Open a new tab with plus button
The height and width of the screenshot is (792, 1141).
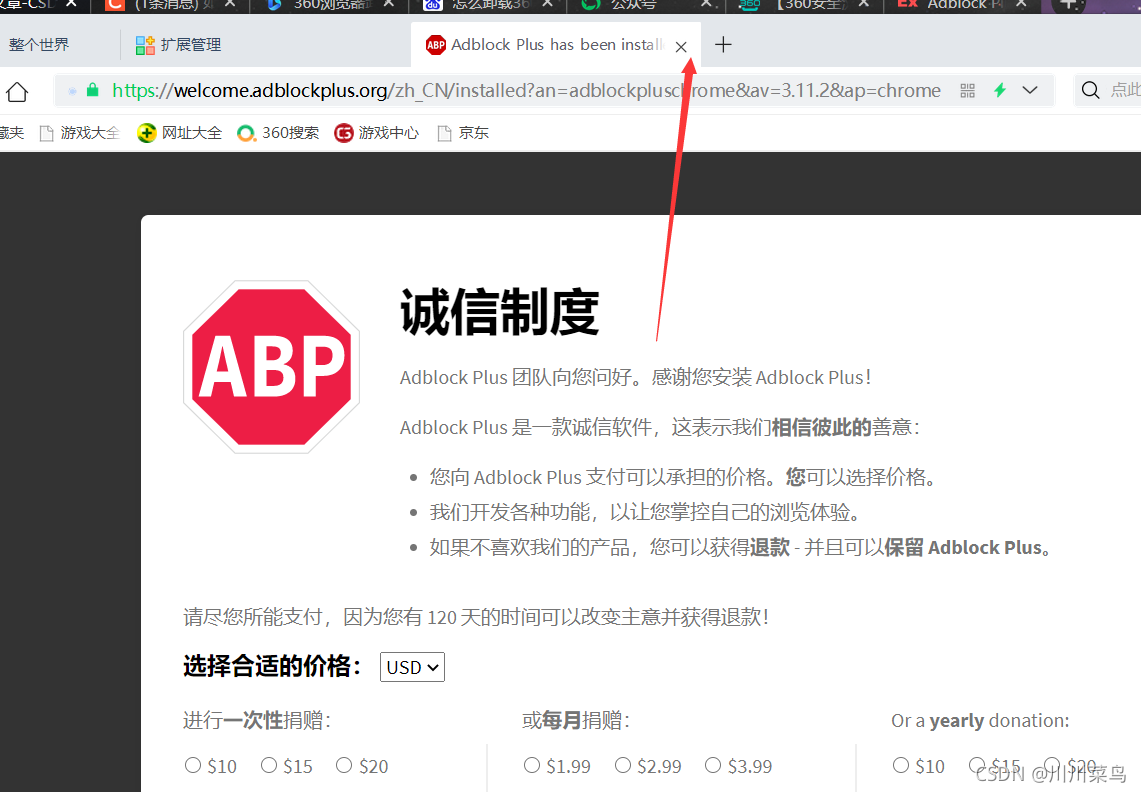click(x=723, y=45)
